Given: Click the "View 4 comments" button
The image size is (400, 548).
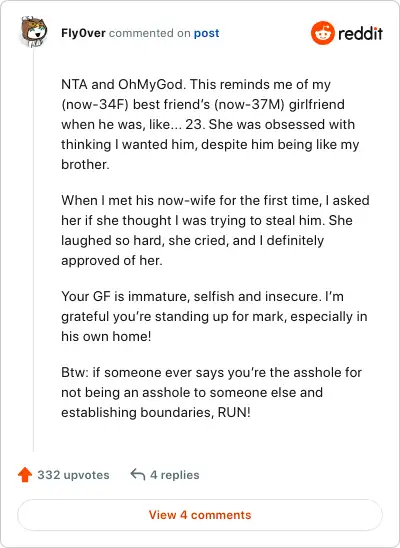Looking at the screenshot, I should (200, 515).
